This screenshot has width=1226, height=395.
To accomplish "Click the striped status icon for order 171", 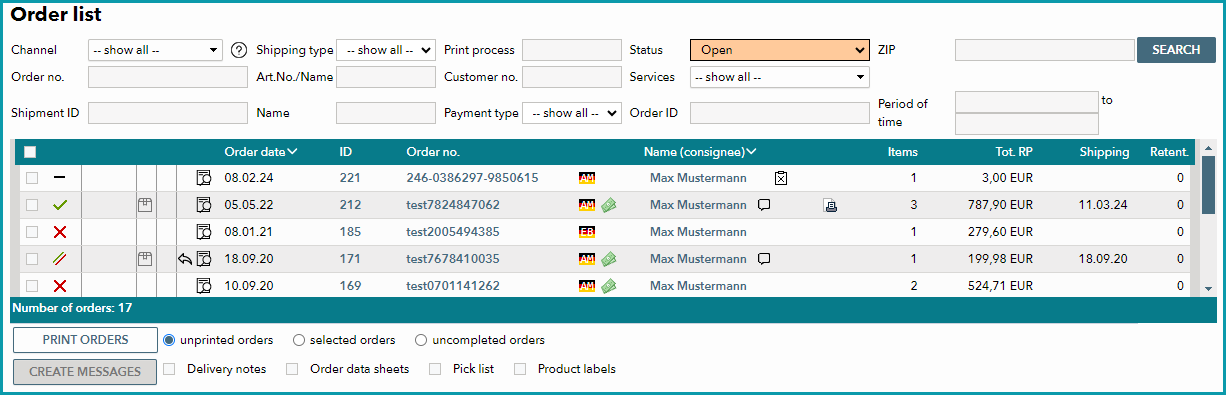I will point(59,259).
